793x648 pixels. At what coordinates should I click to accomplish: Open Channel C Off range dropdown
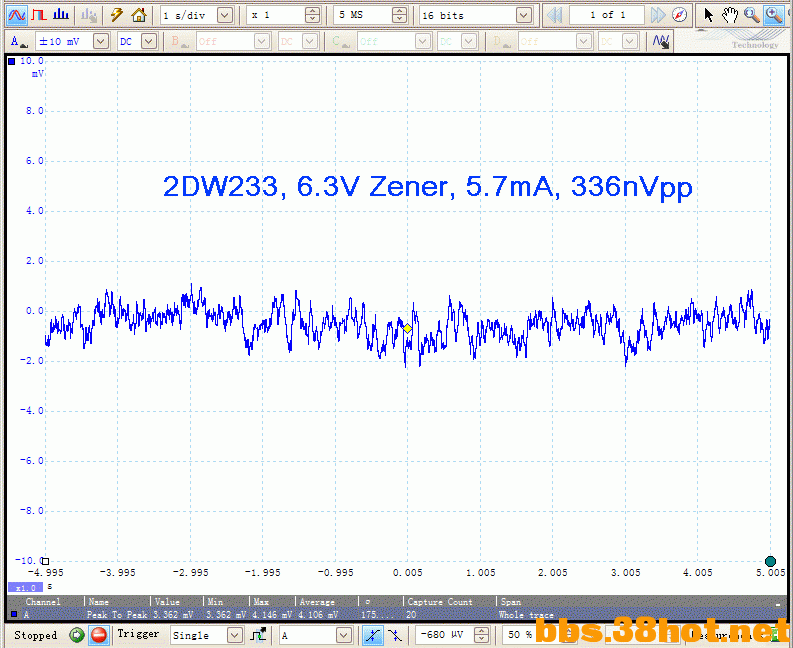[x=423, y=41]
